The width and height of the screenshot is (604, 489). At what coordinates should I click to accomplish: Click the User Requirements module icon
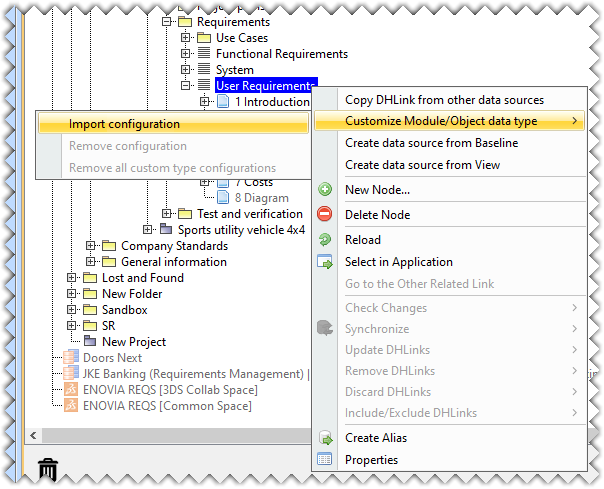coord(204,85)
